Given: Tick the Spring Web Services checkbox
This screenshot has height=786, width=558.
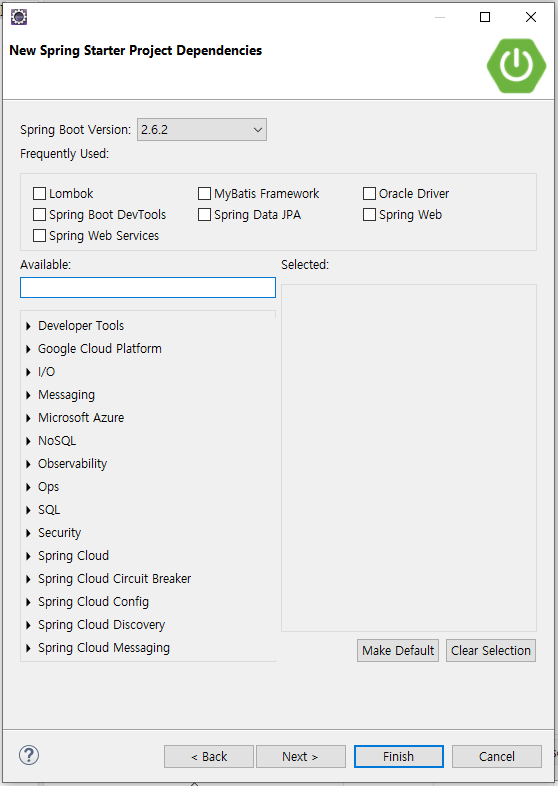Looking at the screenshot, I should [x=39, y=236].
